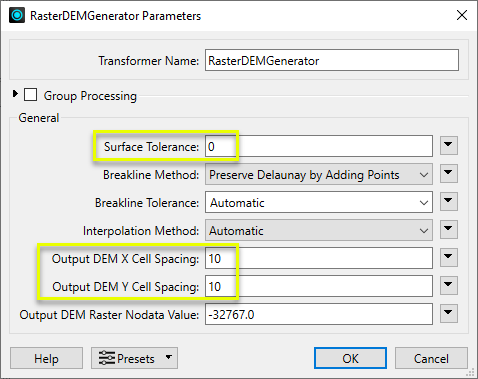This screenshot has width=478, height=379.
Task: Open the Breakline Tolerance options arrow menu
Action: 449,202
